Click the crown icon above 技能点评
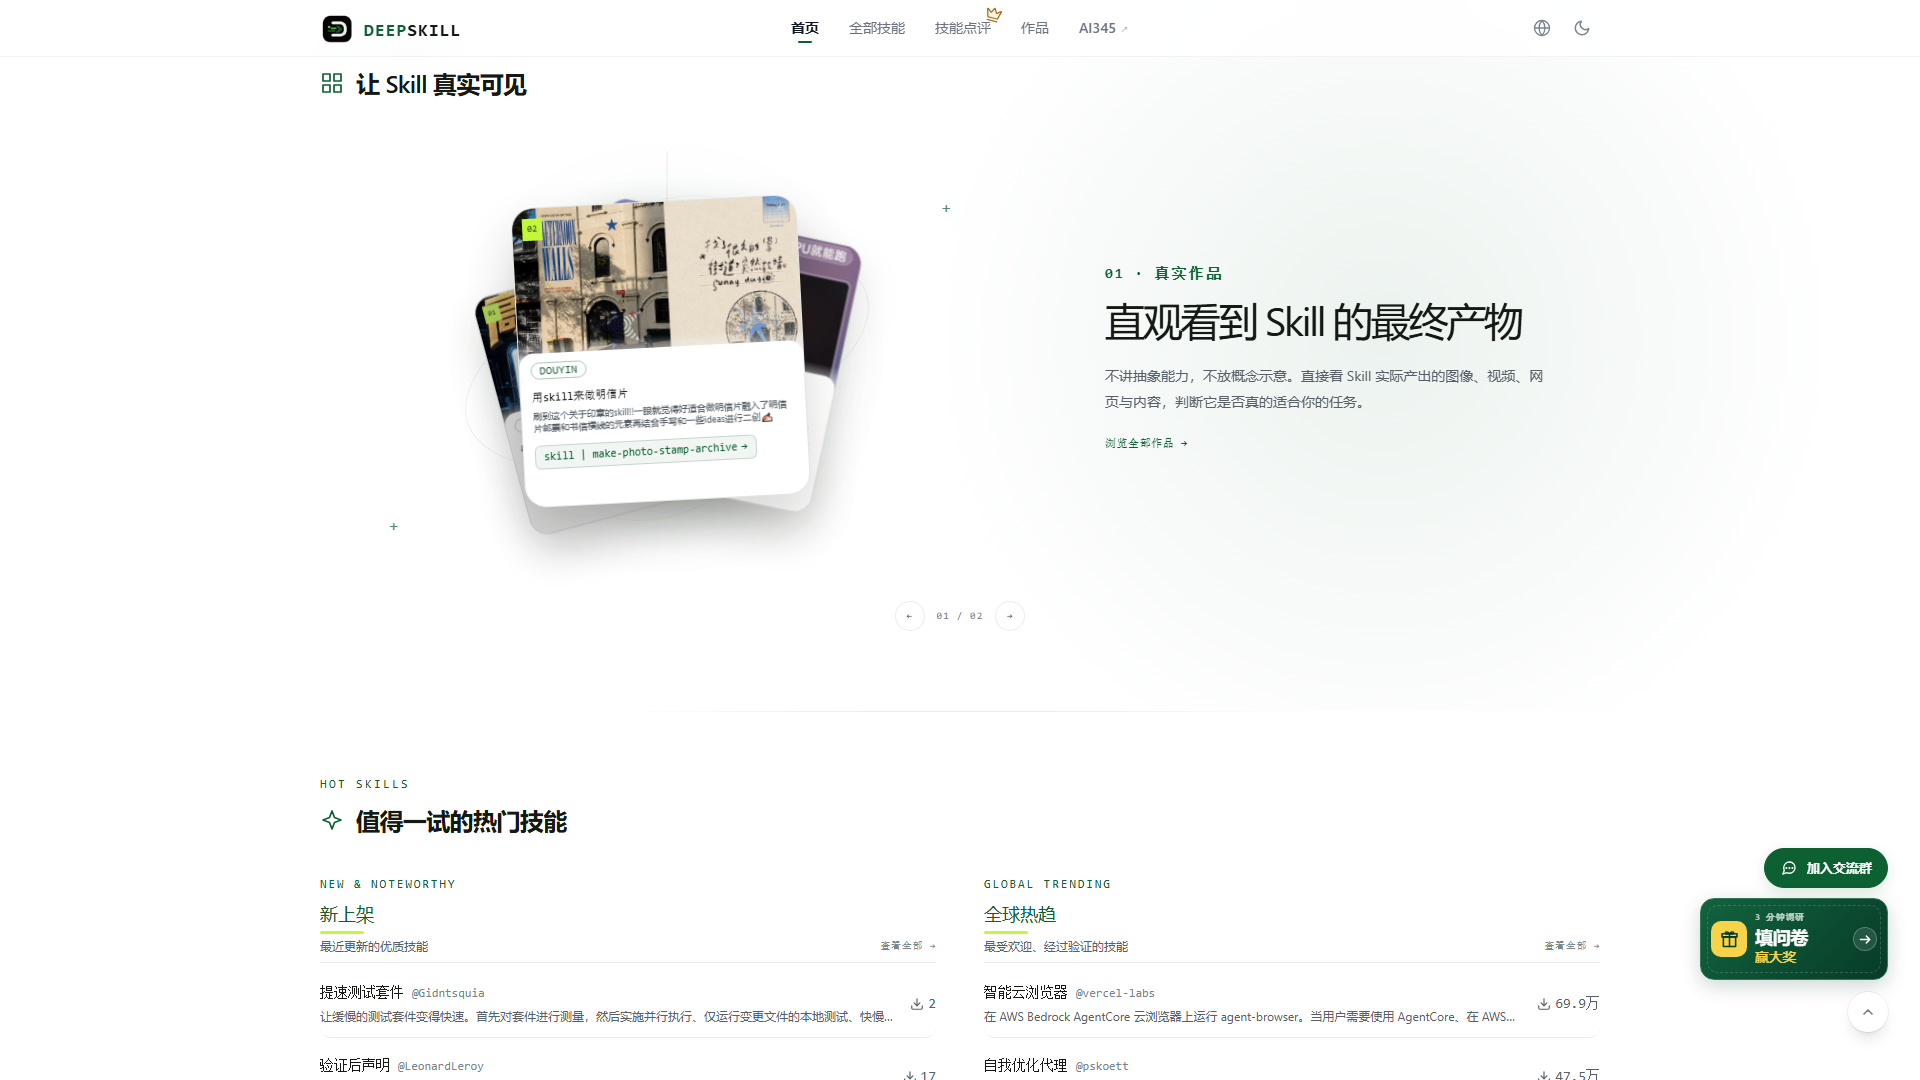Image resolution: width=1920 pixels, height=1080 pixels. (x=994, y=14)
